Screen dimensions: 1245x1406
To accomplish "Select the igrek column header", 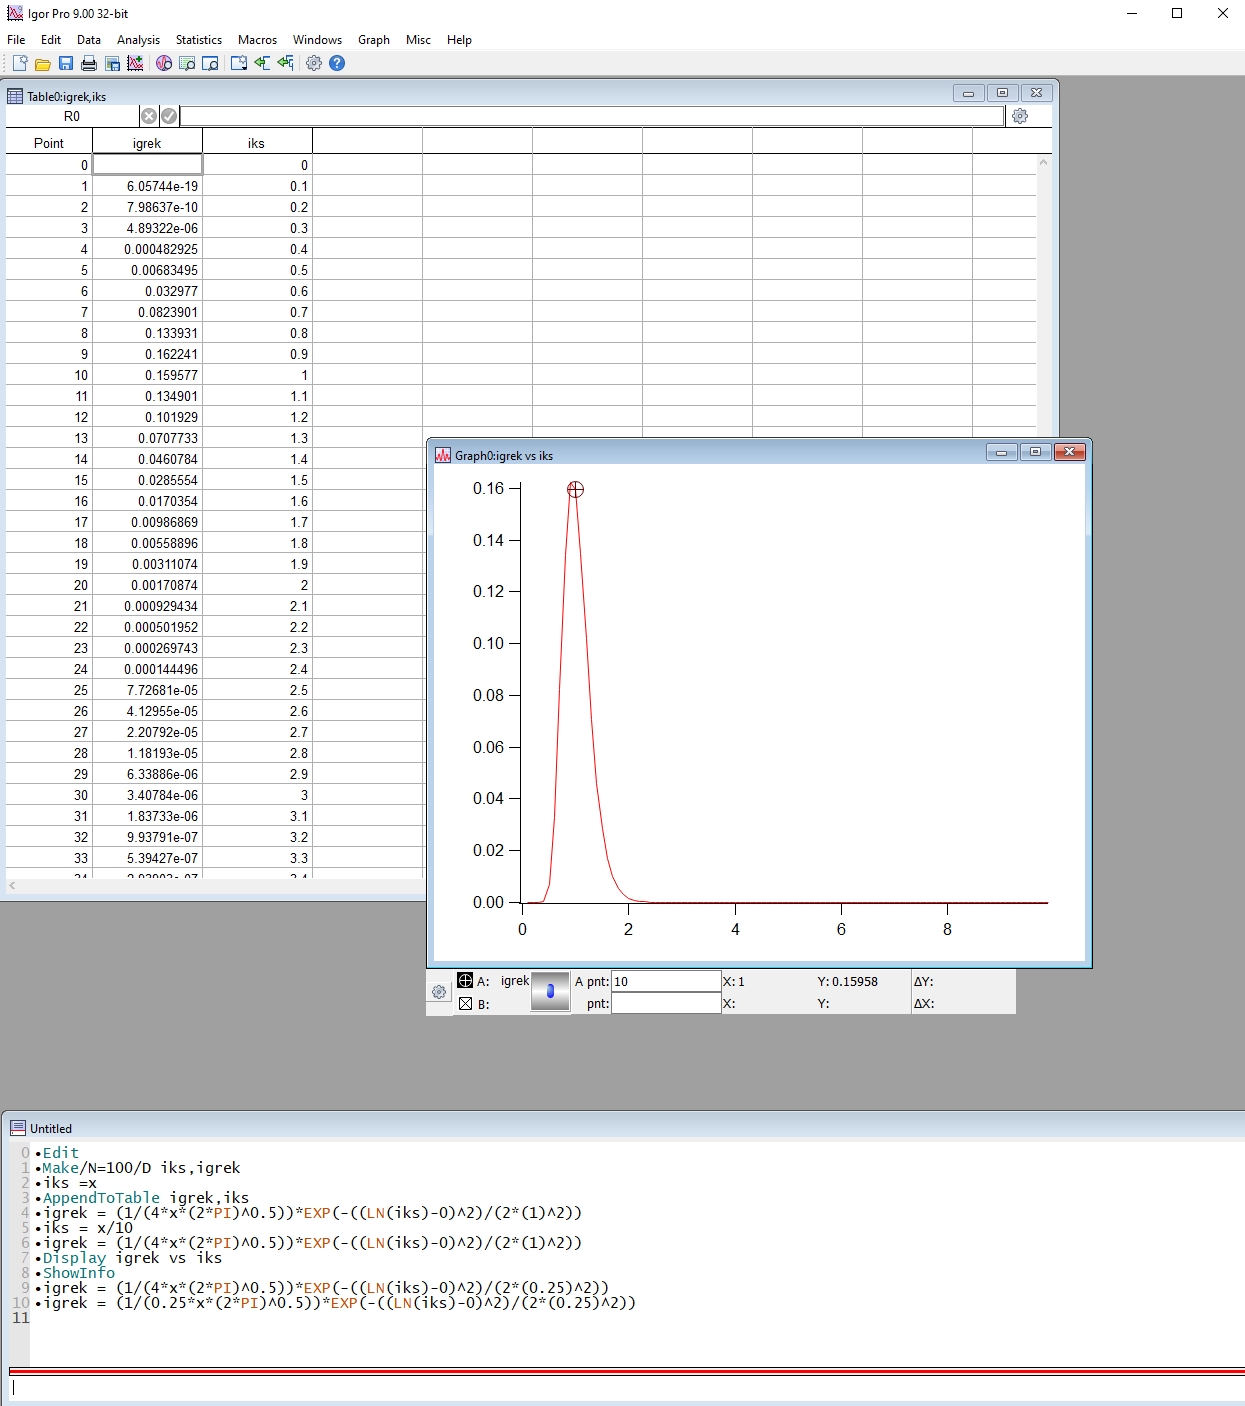I will tap(147, 142).
